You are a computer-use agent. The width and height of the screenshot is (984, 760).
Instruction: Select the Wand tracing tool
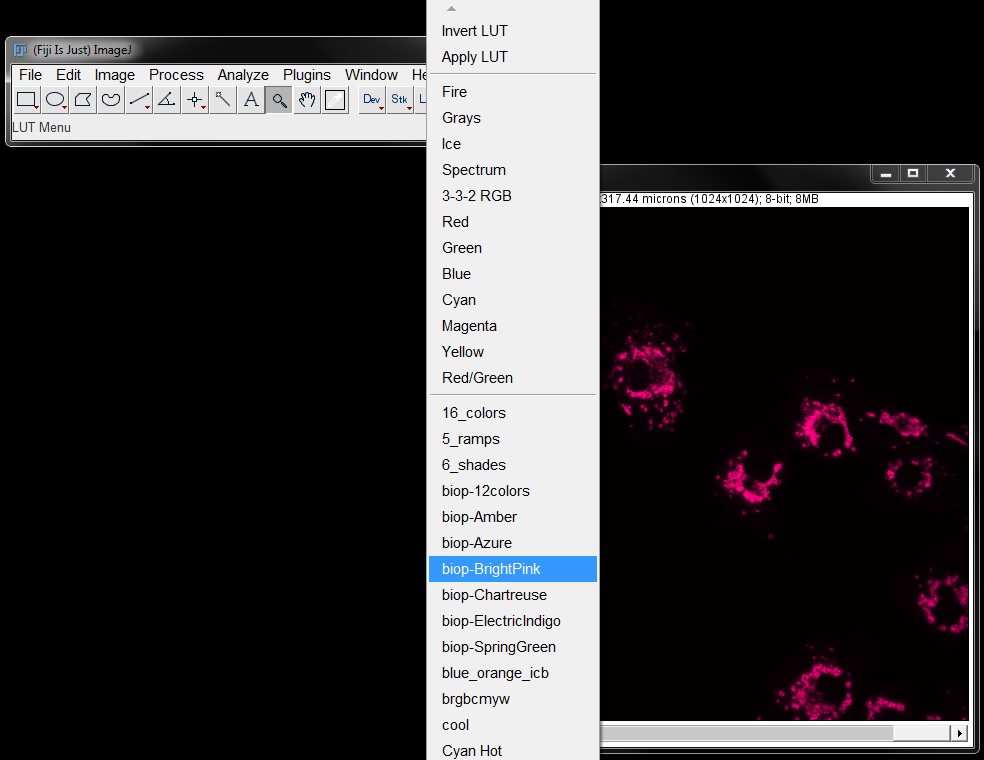(x=223, y=100)
